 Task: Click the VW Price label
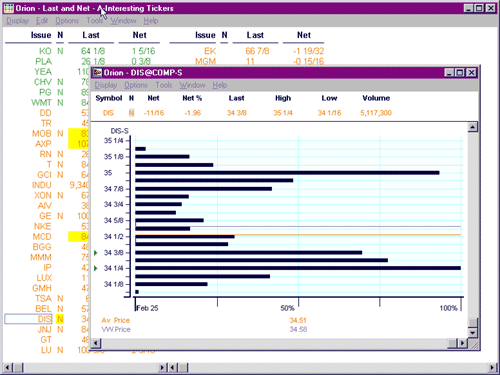[116, 329]
